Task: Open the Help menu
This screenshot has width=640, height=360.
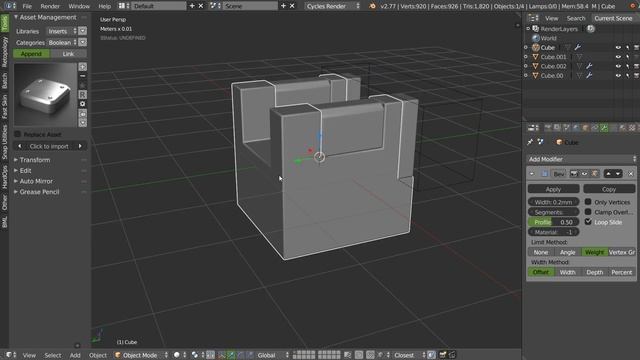Action: 104,6
